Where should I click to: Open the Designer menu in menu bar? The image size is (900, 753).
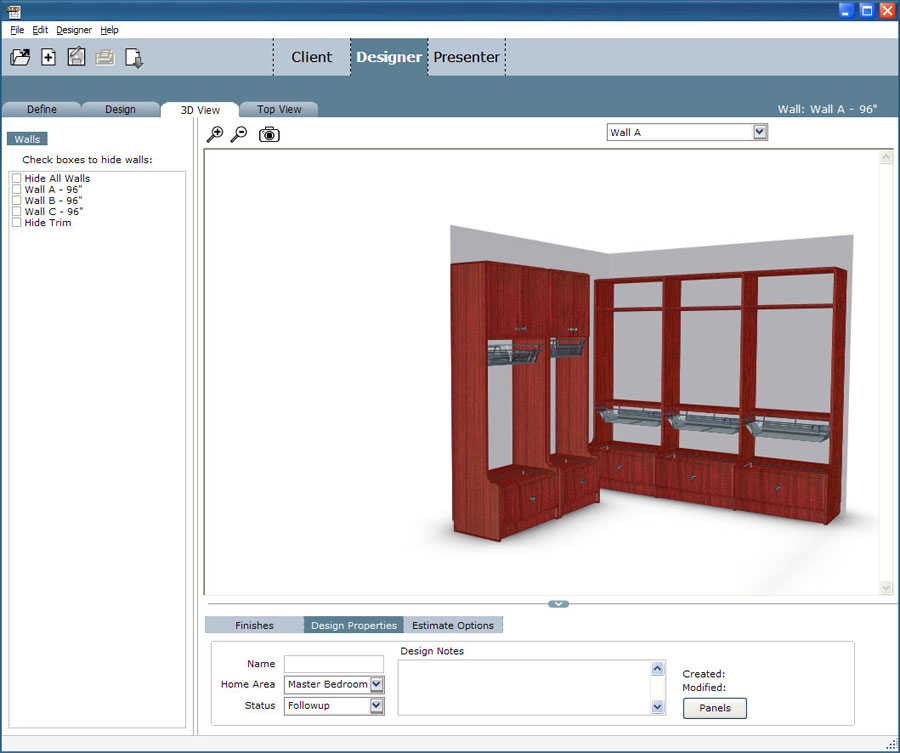(74, 30)
